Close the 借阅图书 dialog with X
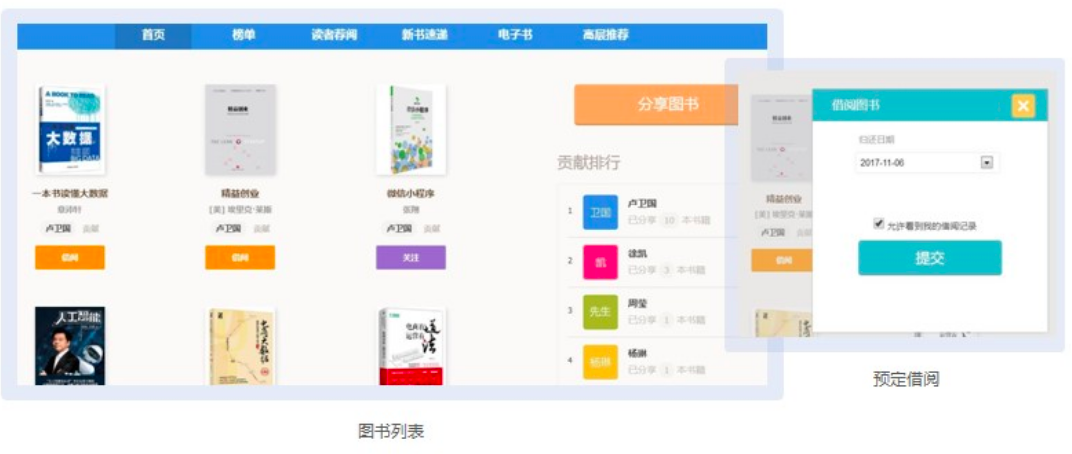This screenshot has height=454, width=1072. (x=1023, y=106)
